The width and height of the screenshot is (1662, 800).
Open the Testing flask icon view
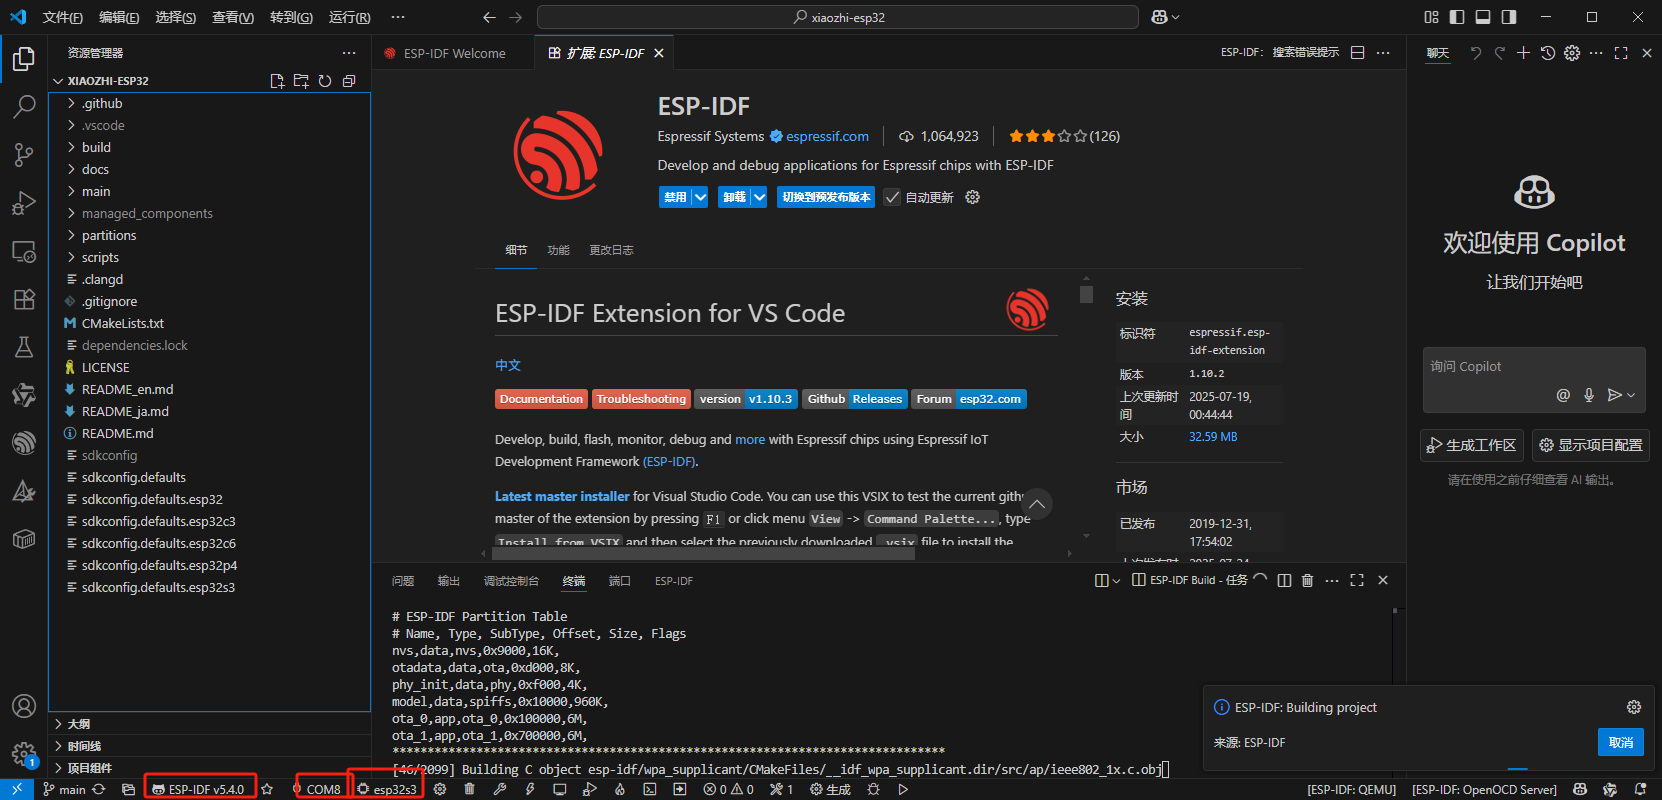(x=24, y=347)
